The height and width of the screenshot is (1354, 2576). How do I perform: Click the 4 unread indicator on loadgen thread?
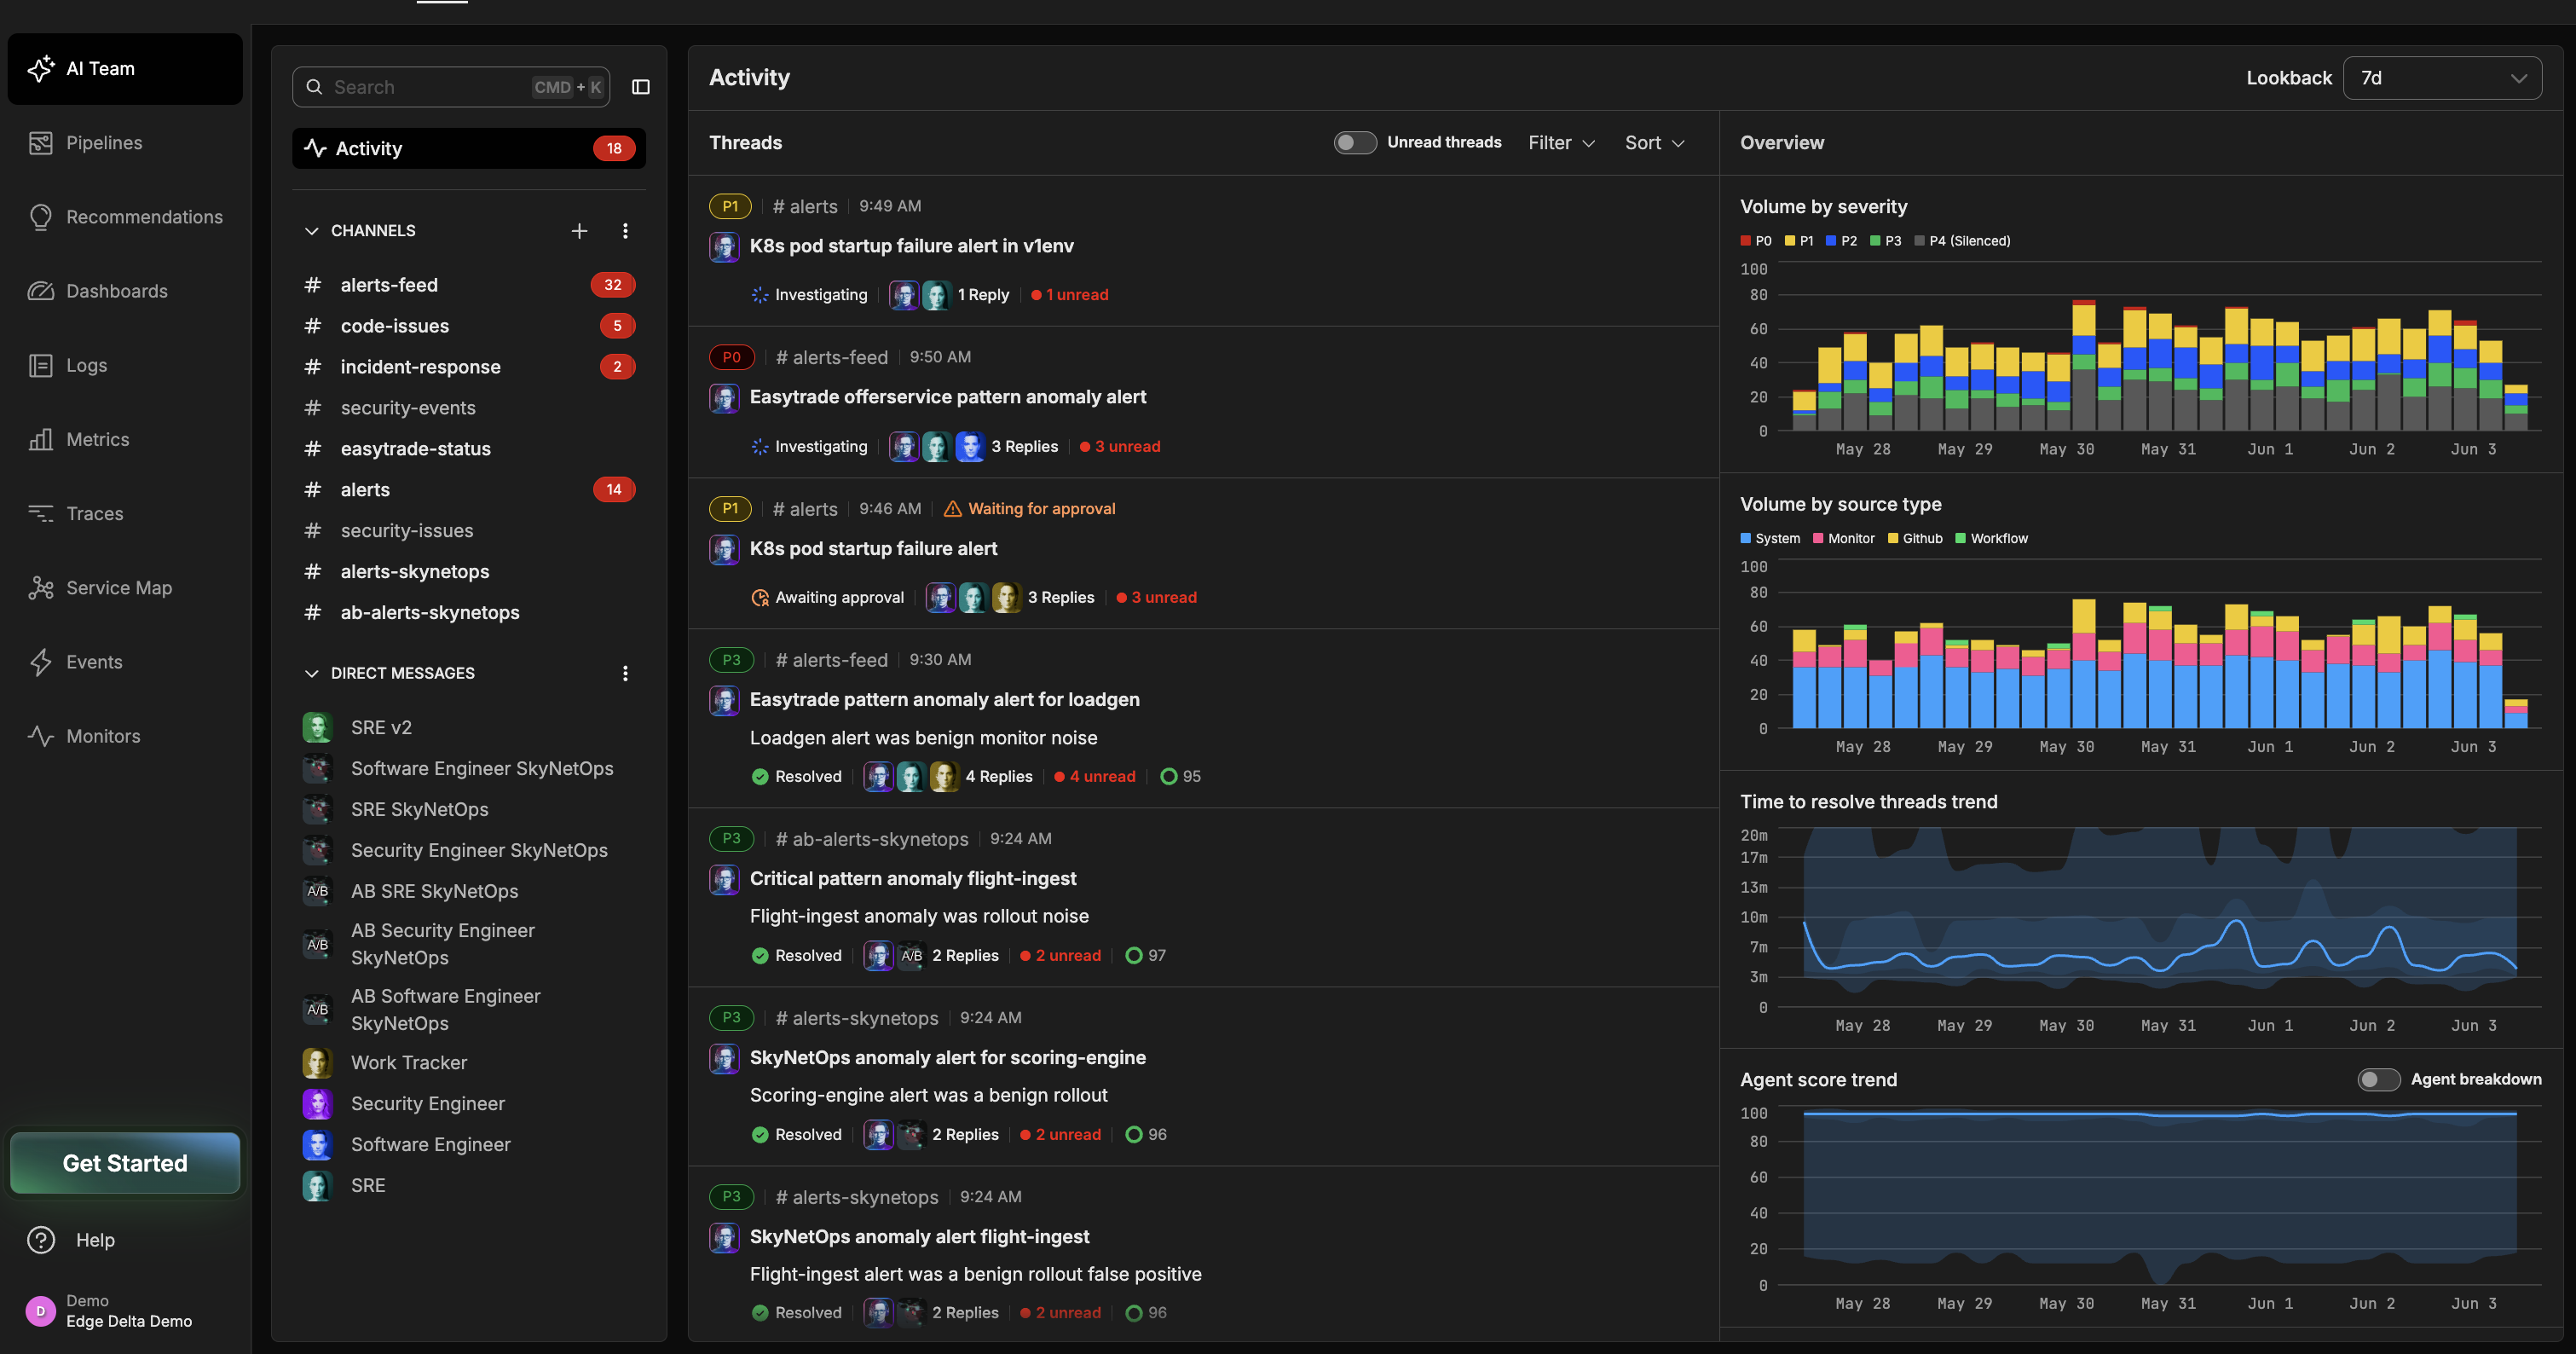click(1094, 776)
